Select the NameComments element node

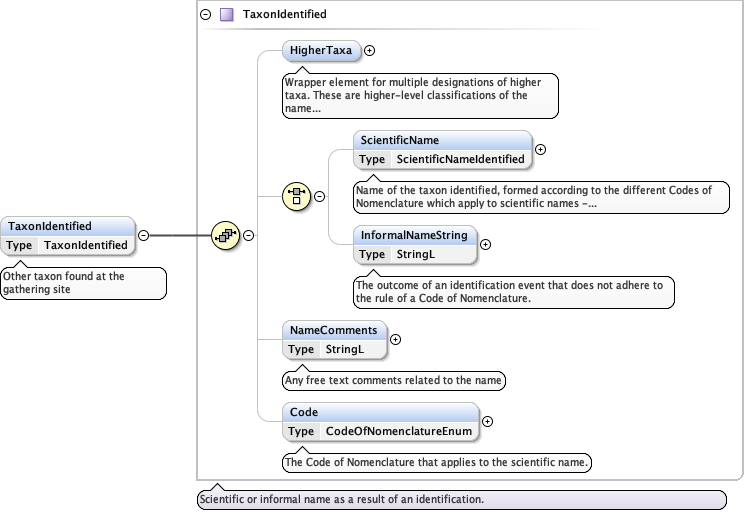coord(333,330)
